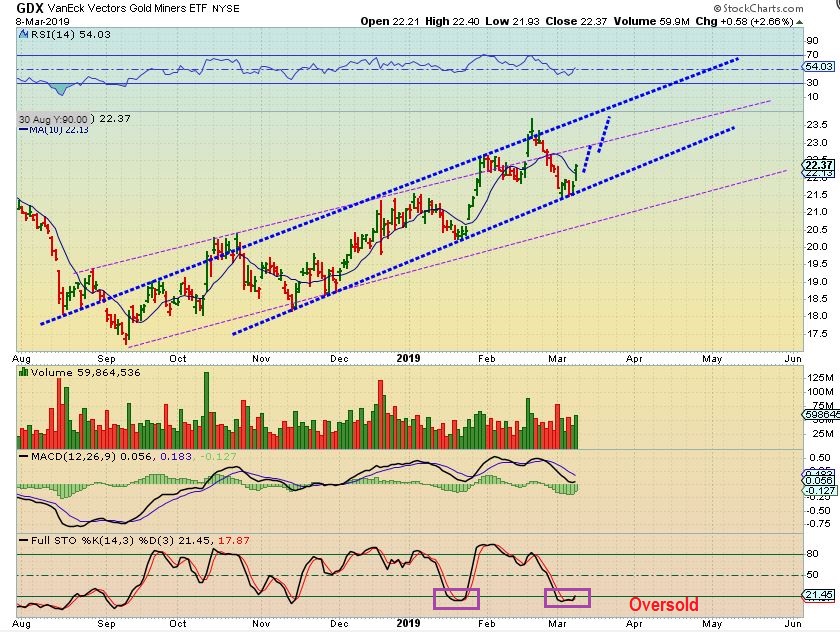Click the 54.03 RSI value tag on axis
840x632 pixels.
tap(819, 66)
